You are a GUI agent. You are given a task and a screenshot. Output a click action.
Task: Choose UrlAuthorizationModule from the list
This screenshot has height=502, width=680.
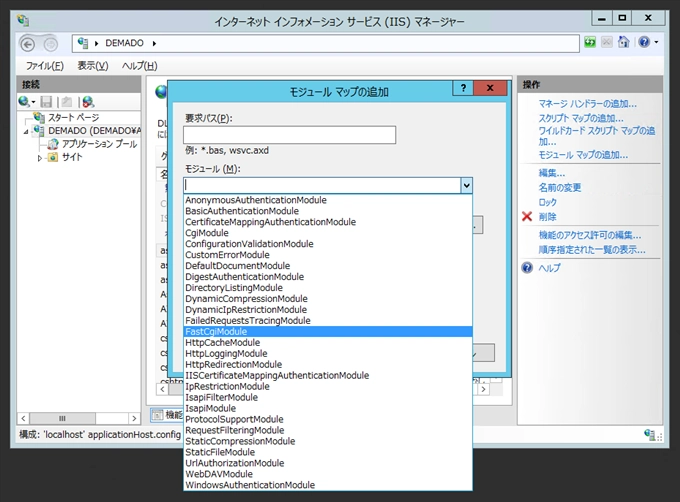328,463
